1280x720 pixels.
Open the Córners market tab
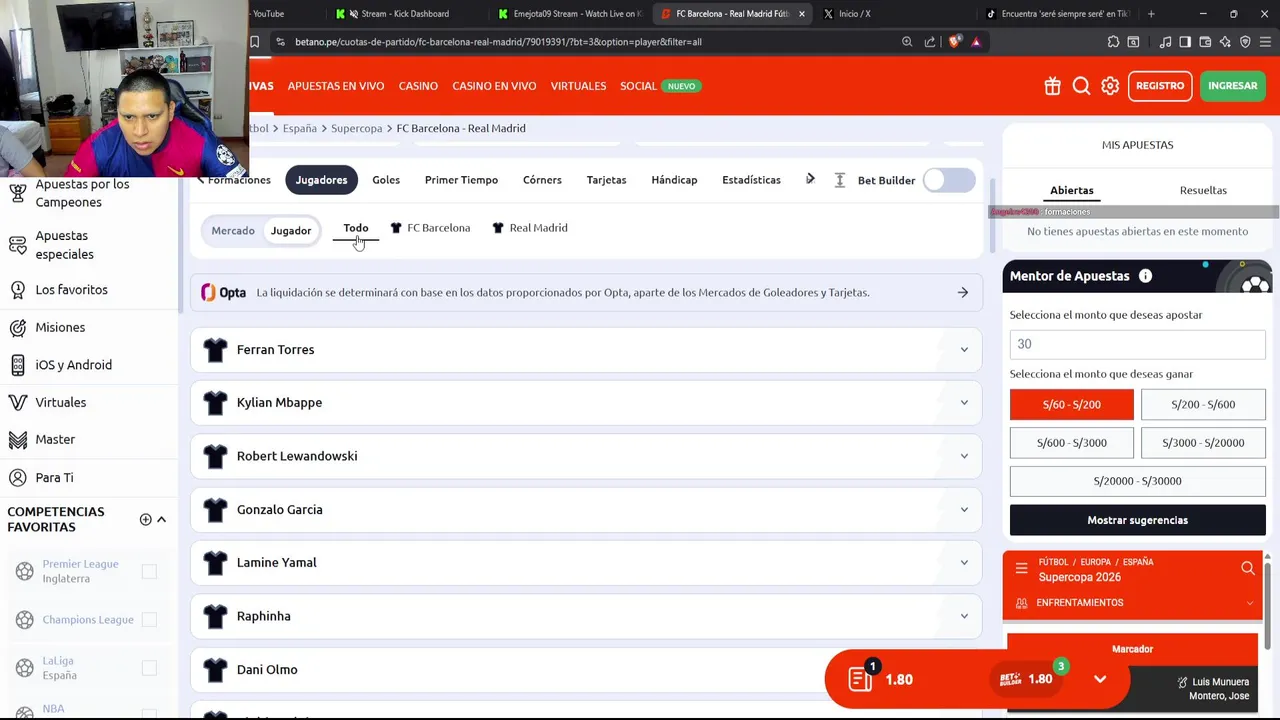point(542,180)
